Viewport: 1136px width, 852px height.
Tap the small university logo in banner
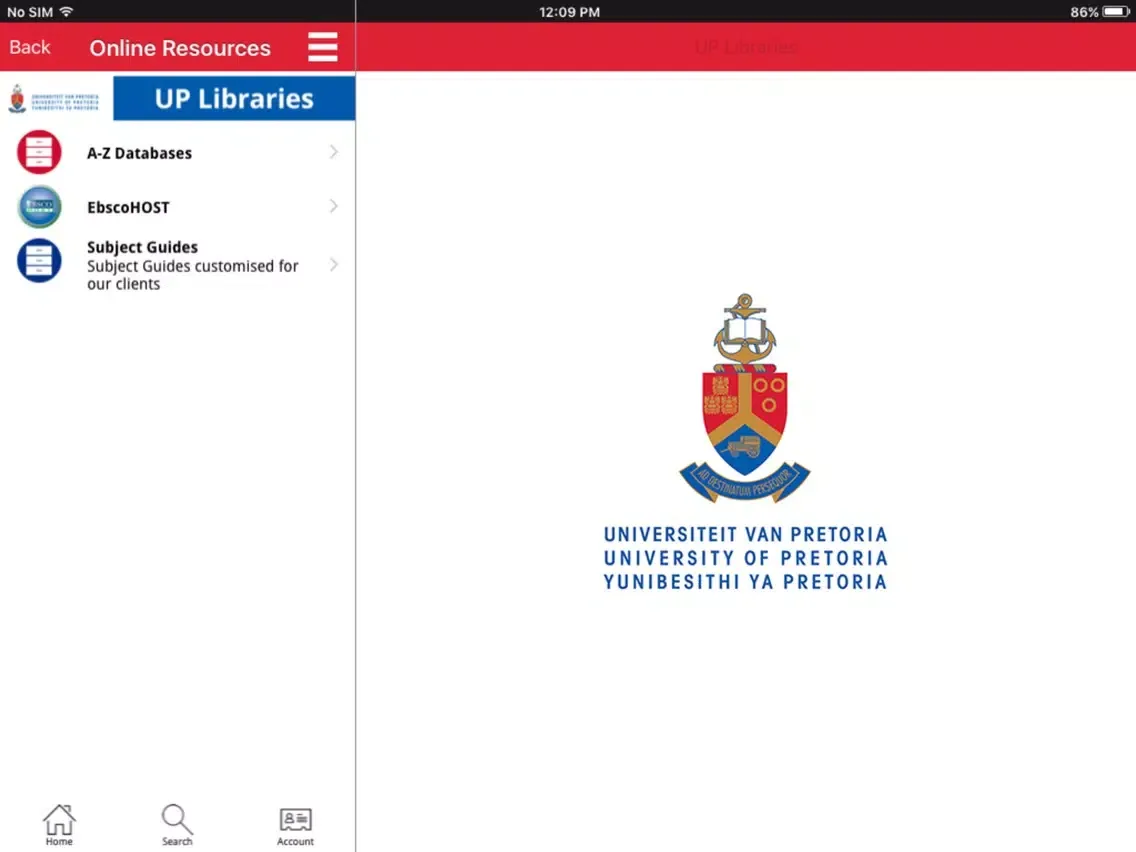point(54,99)
